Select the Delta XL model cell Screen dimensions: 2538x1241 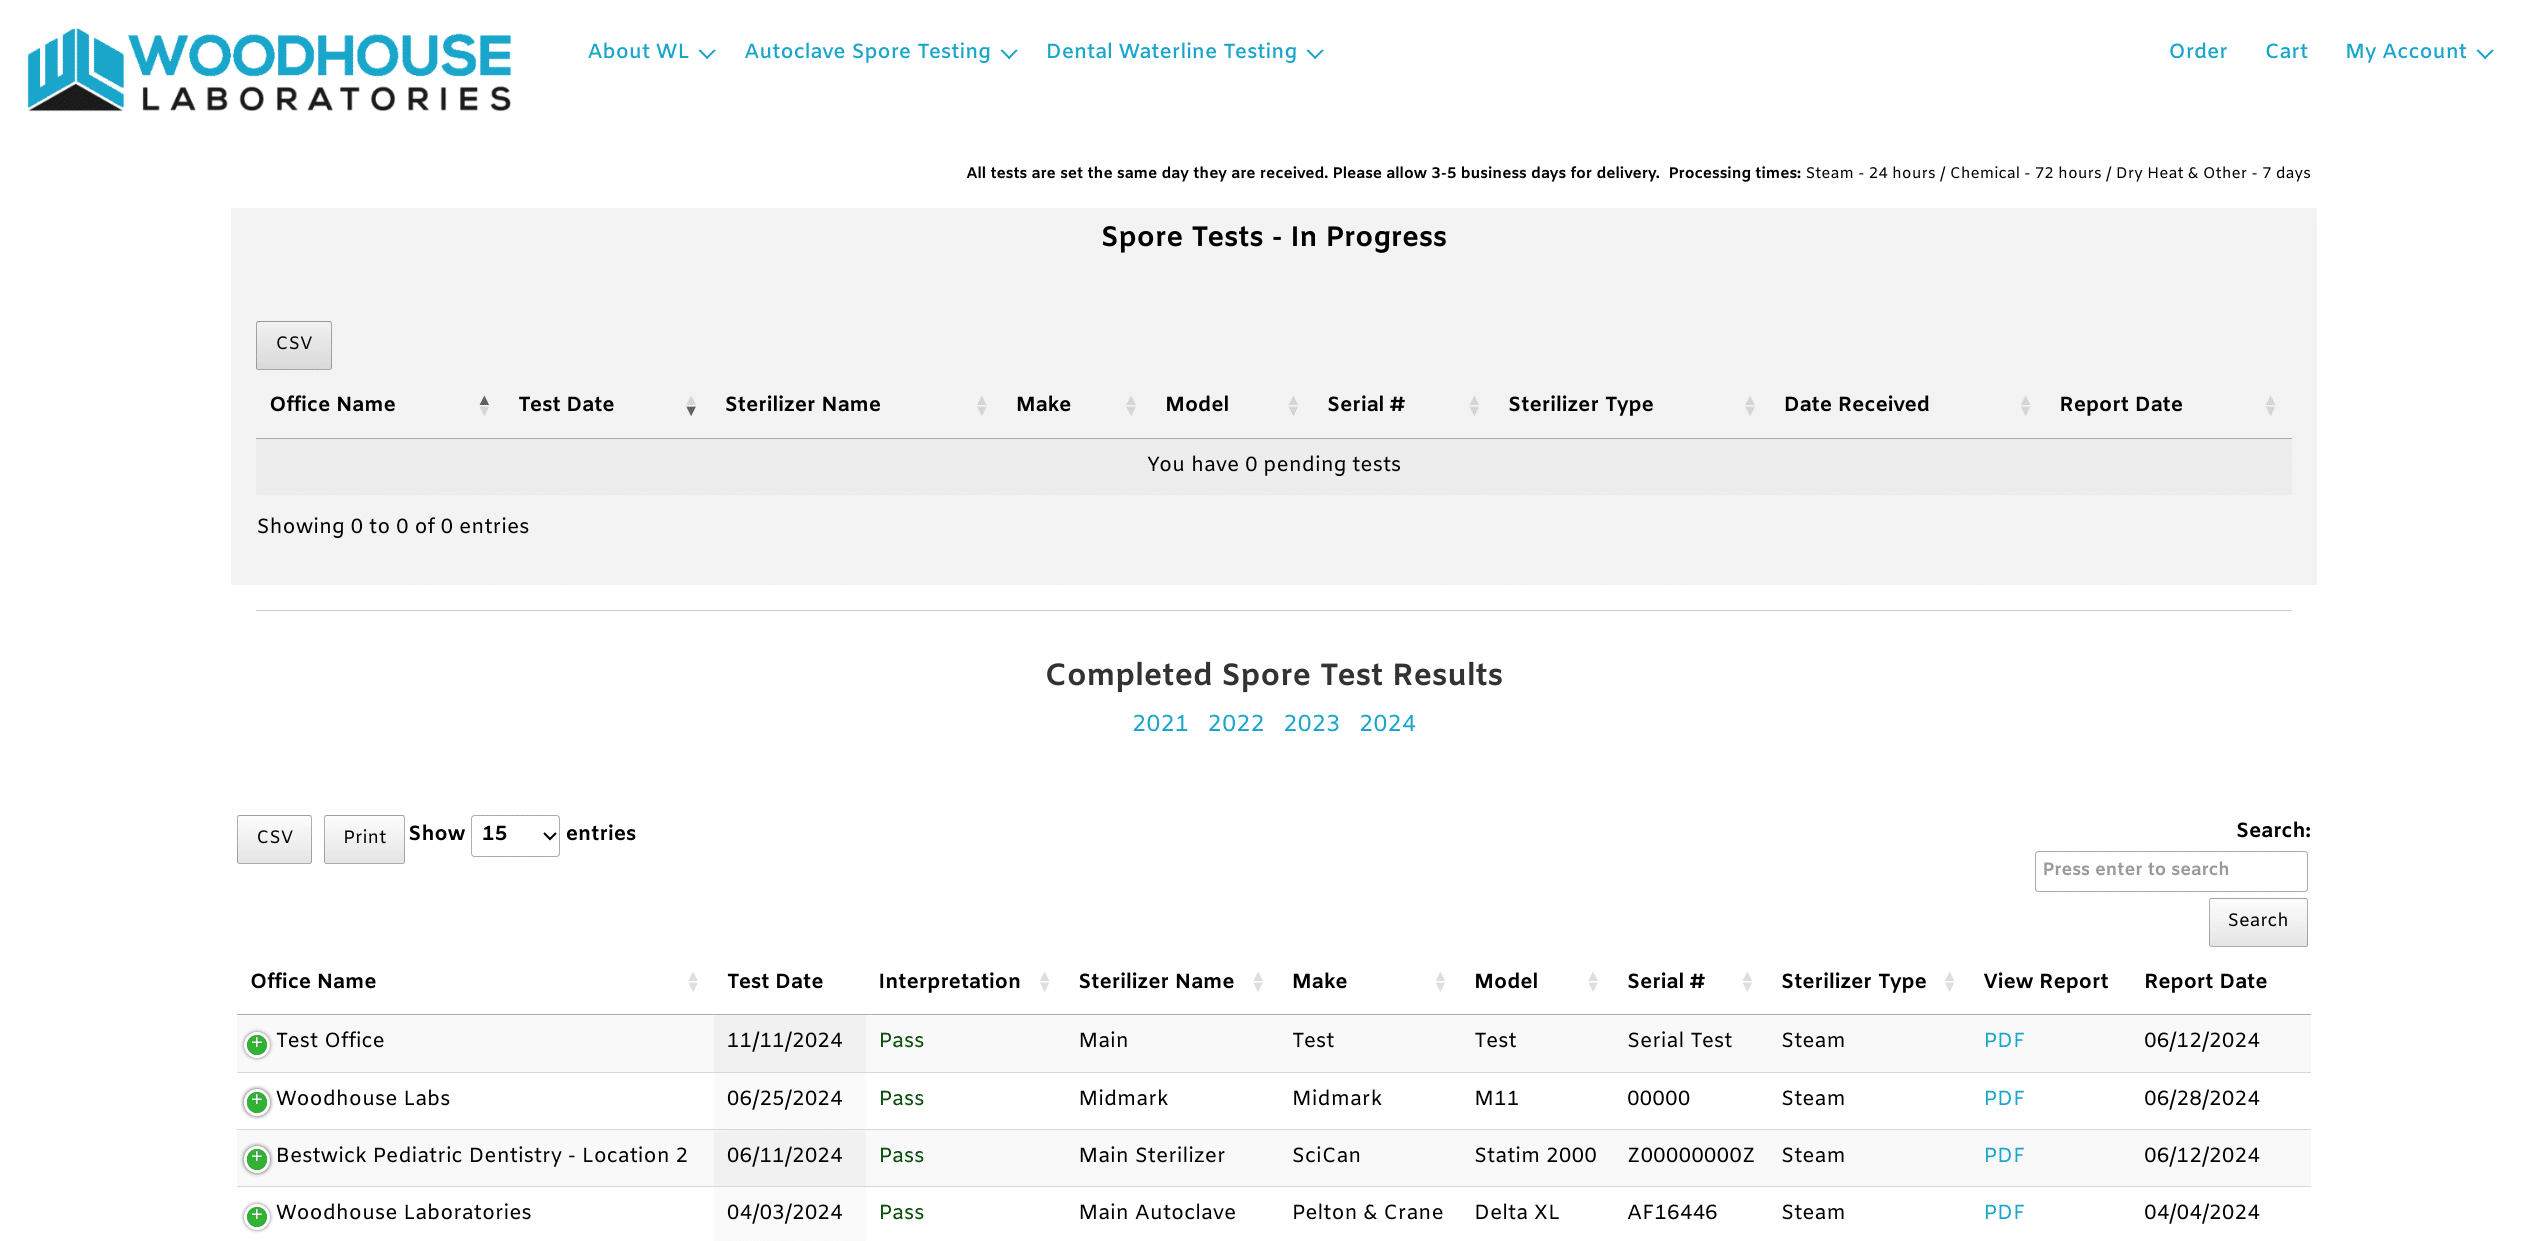click(1517, 1212)
